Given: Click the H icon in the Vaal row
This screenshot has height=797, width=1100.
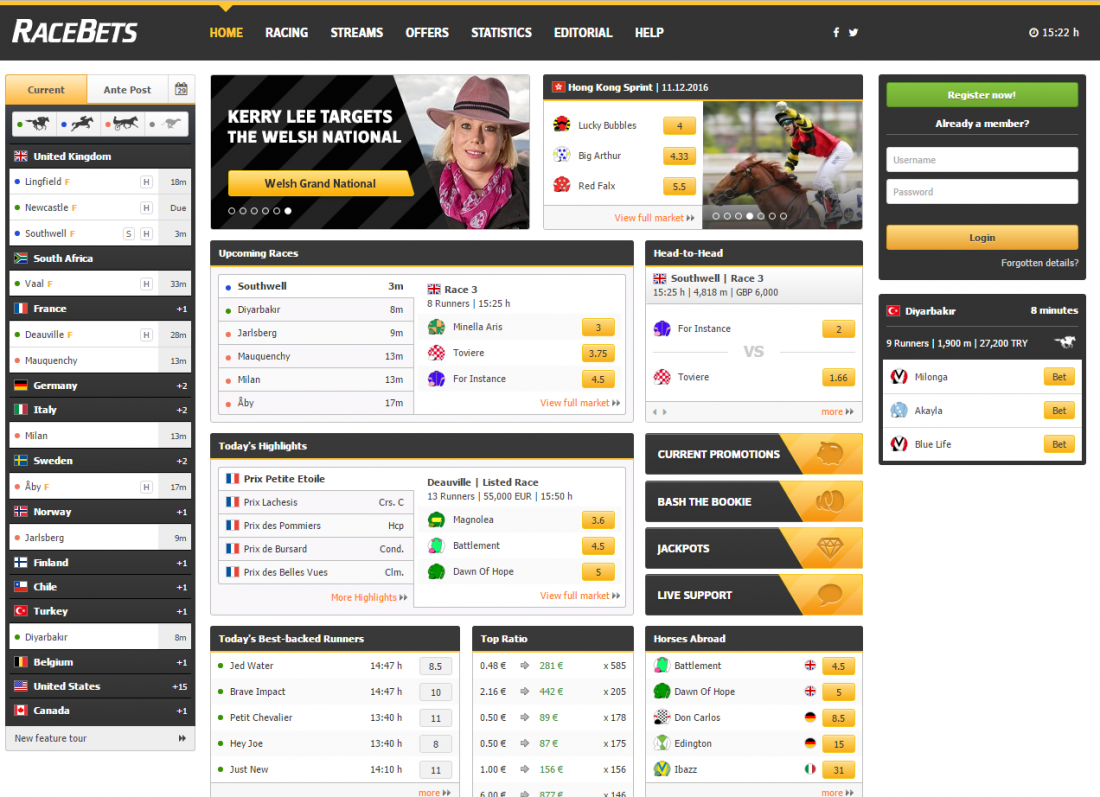Looking at the screenshot, I should (147, 284).
